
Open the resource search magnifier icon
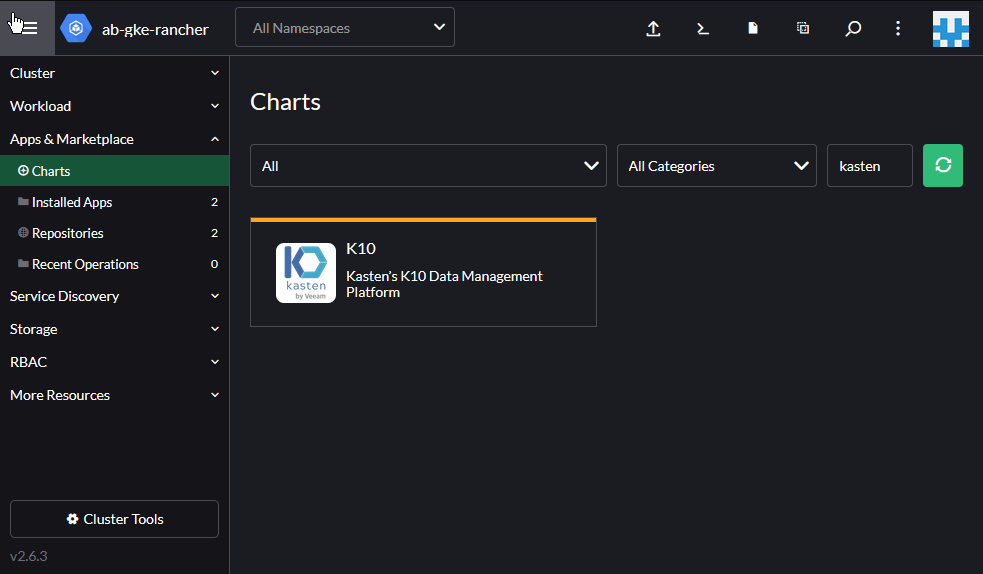coord(853,29)
